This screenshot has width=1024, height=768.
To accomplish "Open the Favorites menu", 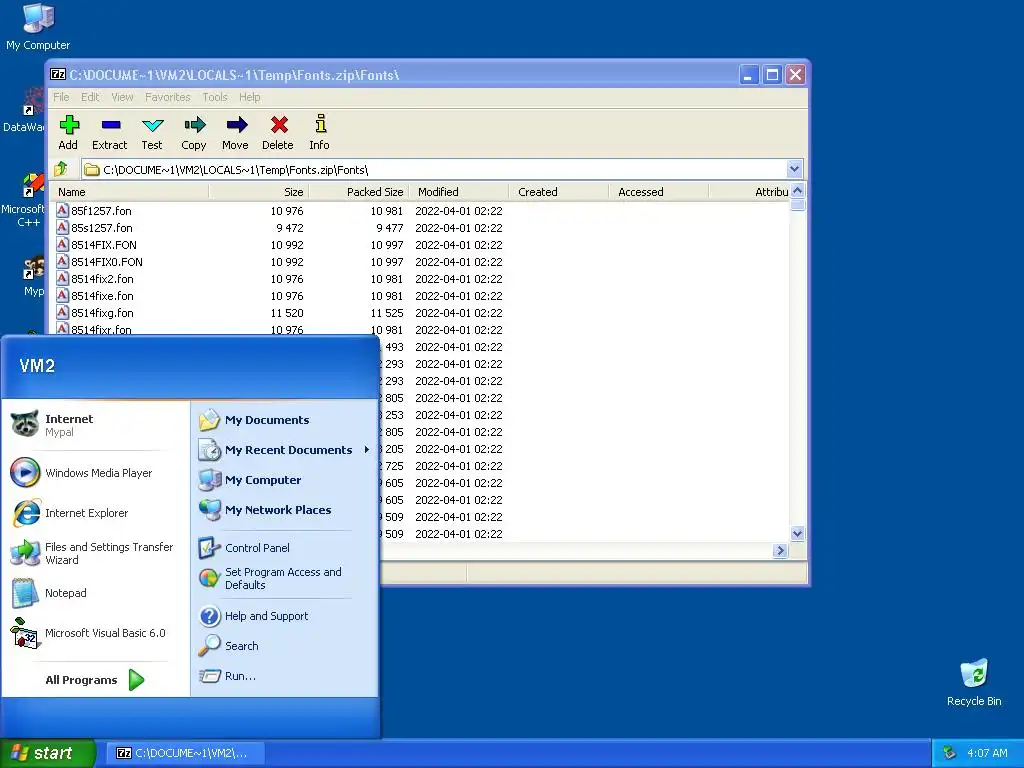I will [168, 97].
